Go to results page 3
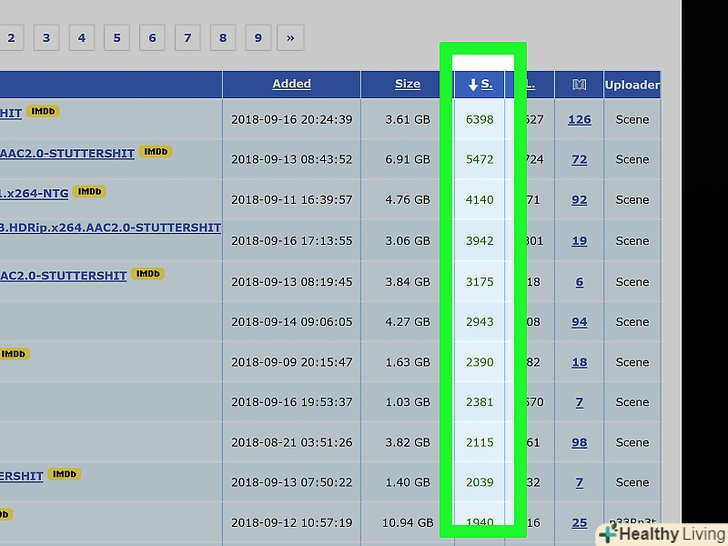The height and width of the screenshot is (546, 728). [x=46, y=38]
